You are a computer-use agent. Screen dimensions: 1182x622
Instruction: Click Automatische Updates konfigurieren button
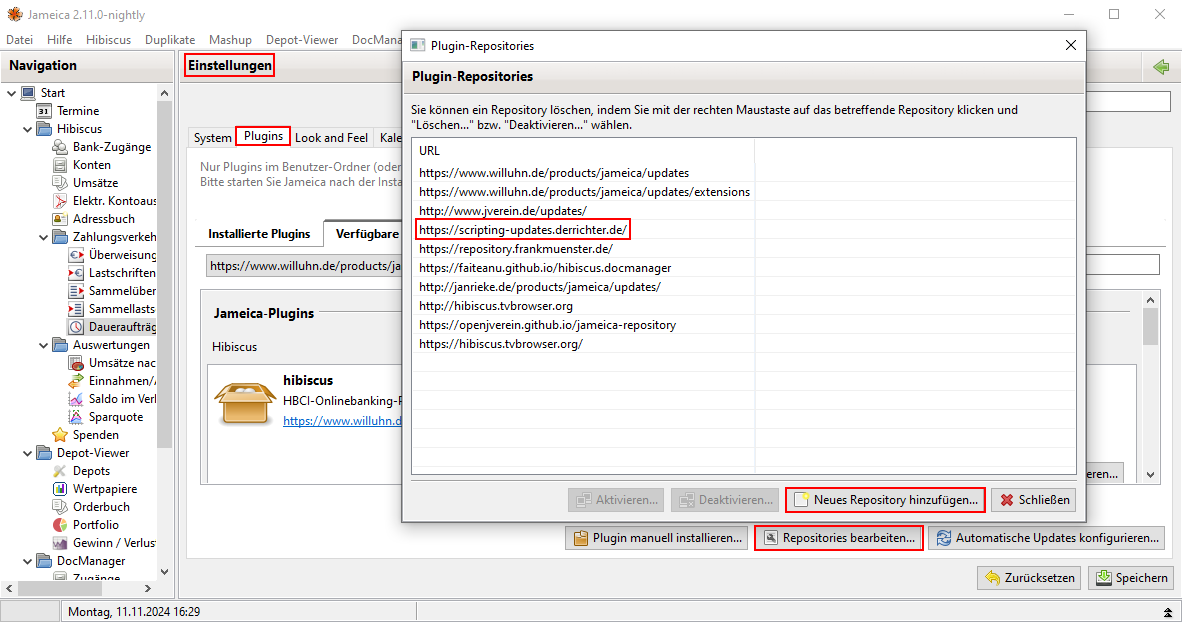point(1047,538)
